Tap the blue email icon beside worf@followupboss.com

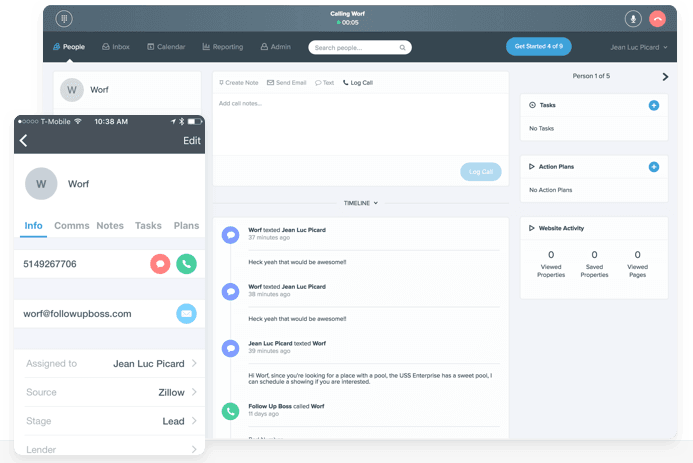point(186,314)
